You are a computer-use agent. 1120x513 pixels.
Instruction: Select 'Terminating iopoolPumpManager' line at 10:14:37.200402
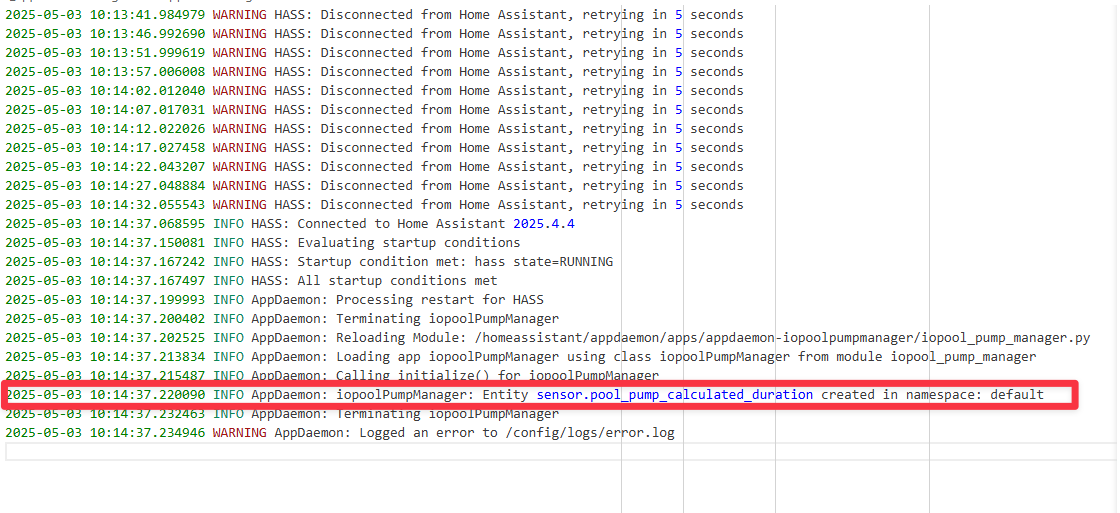click(282, 319)
